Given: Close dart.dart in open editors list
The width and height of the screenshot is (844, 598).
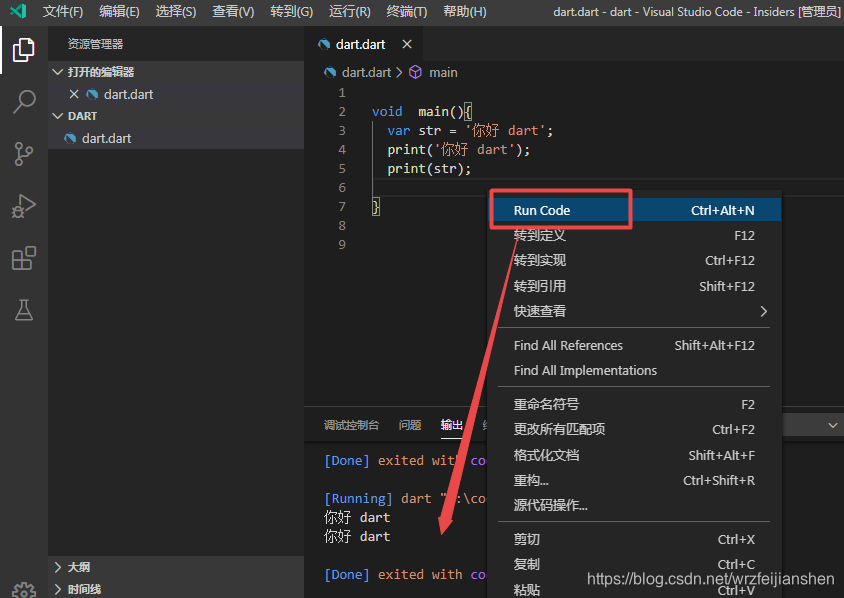Looking at the screenshot, I should click(x=74, y=94).
